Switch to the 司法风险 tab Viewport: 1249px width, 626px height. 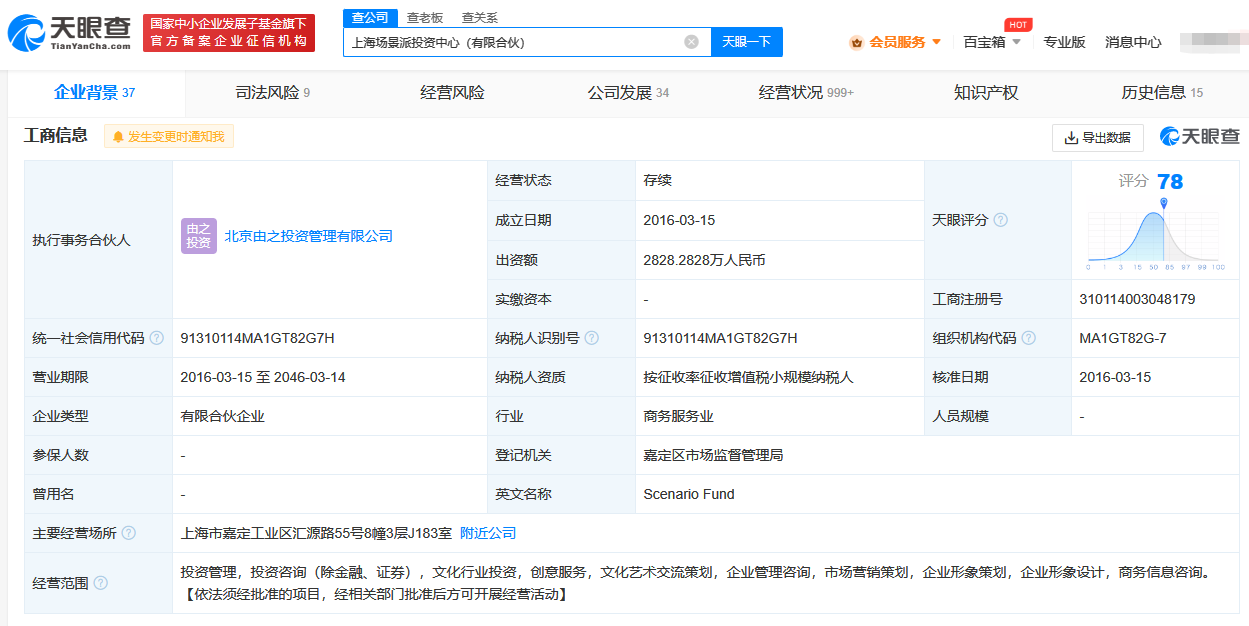[273, 93]
